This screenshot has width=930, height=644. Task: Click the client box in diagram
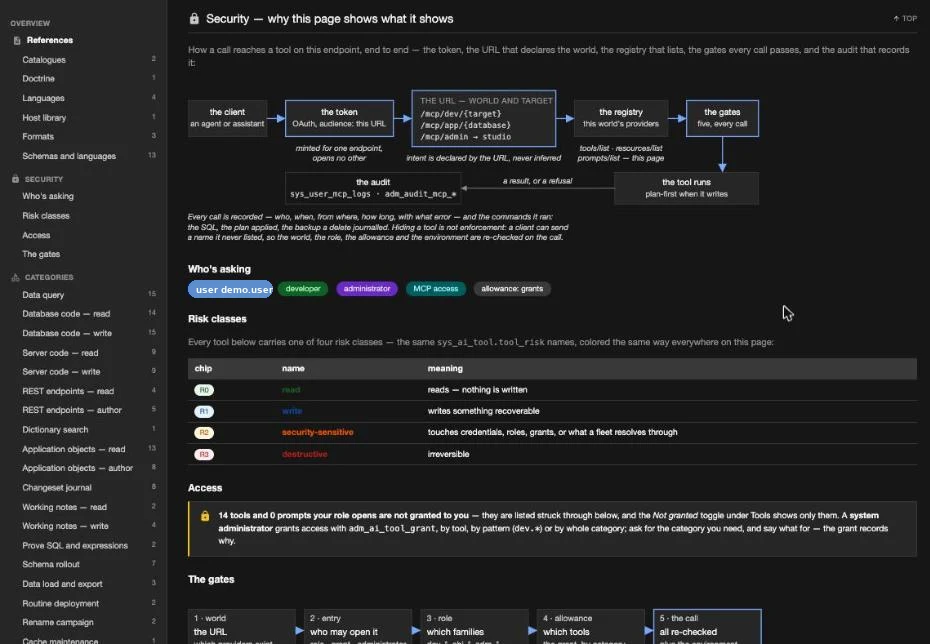pos(227,118)
